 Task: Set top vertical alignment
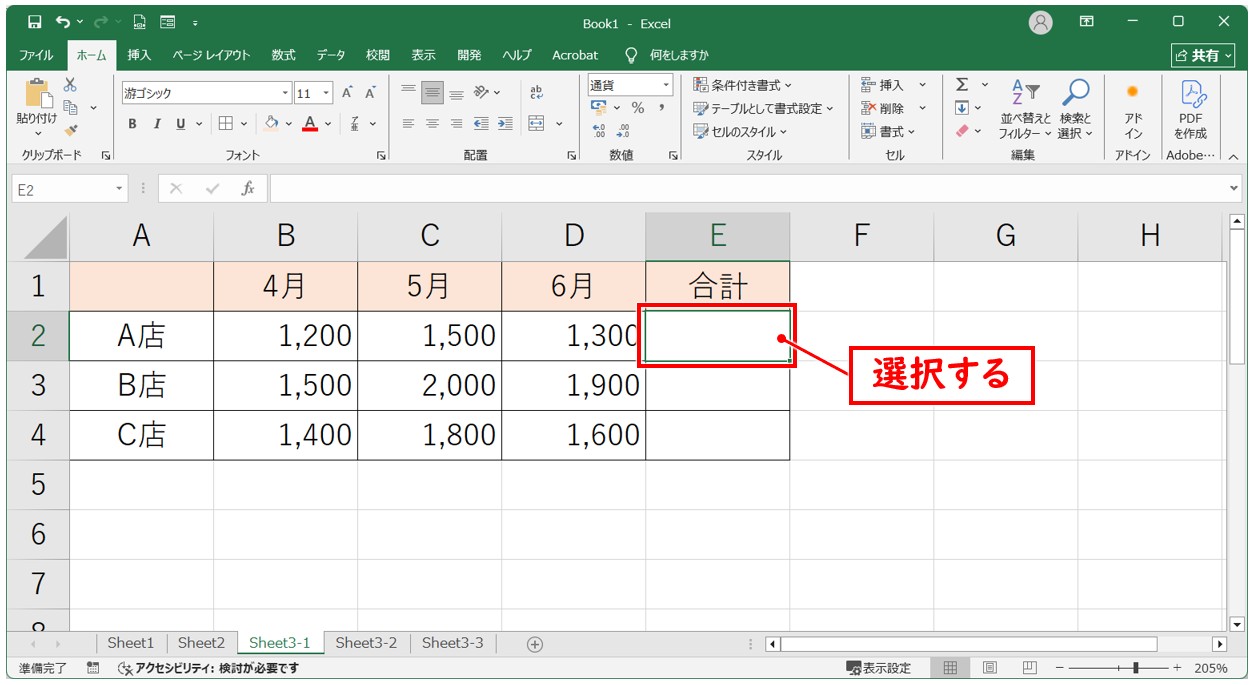tap(408, 93)
